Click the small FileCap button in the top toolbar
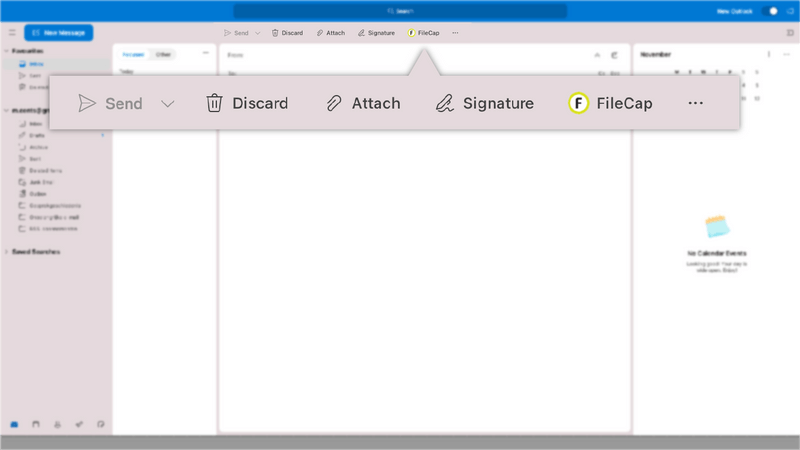 (423, 33)
